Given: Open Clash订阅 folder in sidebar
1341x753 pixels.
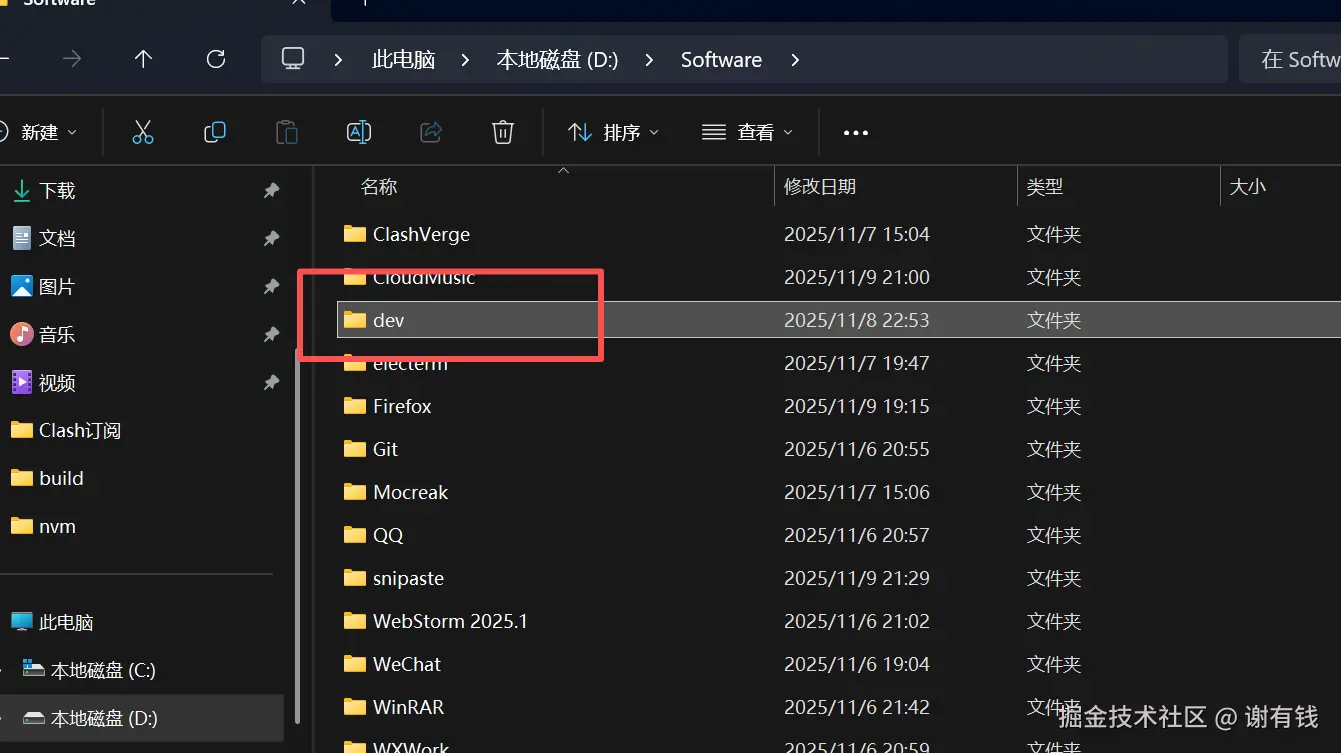Looking at the screenshot, I should point(80,430).
